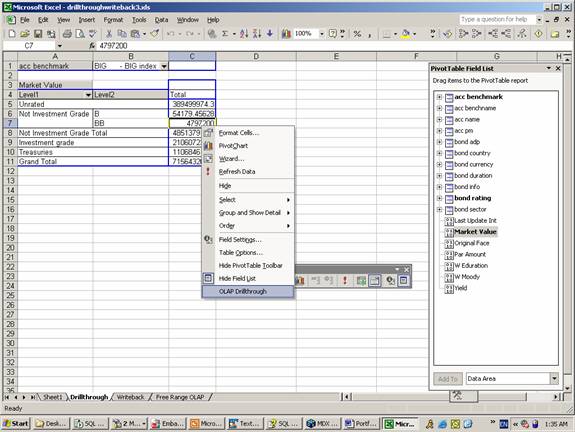Screen dimensions: 575x432
Task: Click the AutoSum sigma icon
Action: (225, 34)
